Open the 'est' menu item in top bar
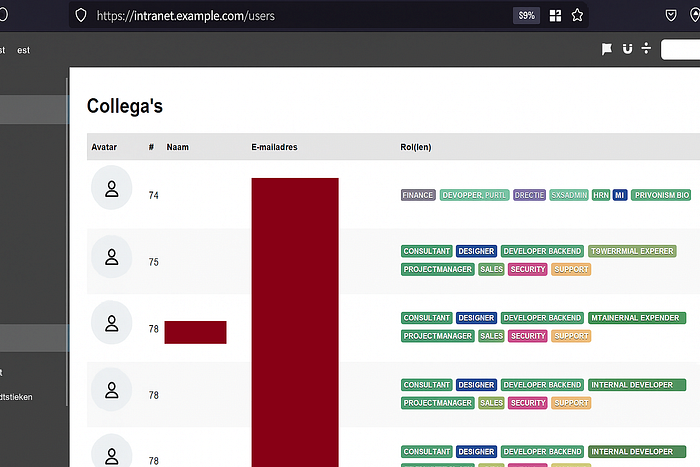700x467 pixels. point(23,50)
